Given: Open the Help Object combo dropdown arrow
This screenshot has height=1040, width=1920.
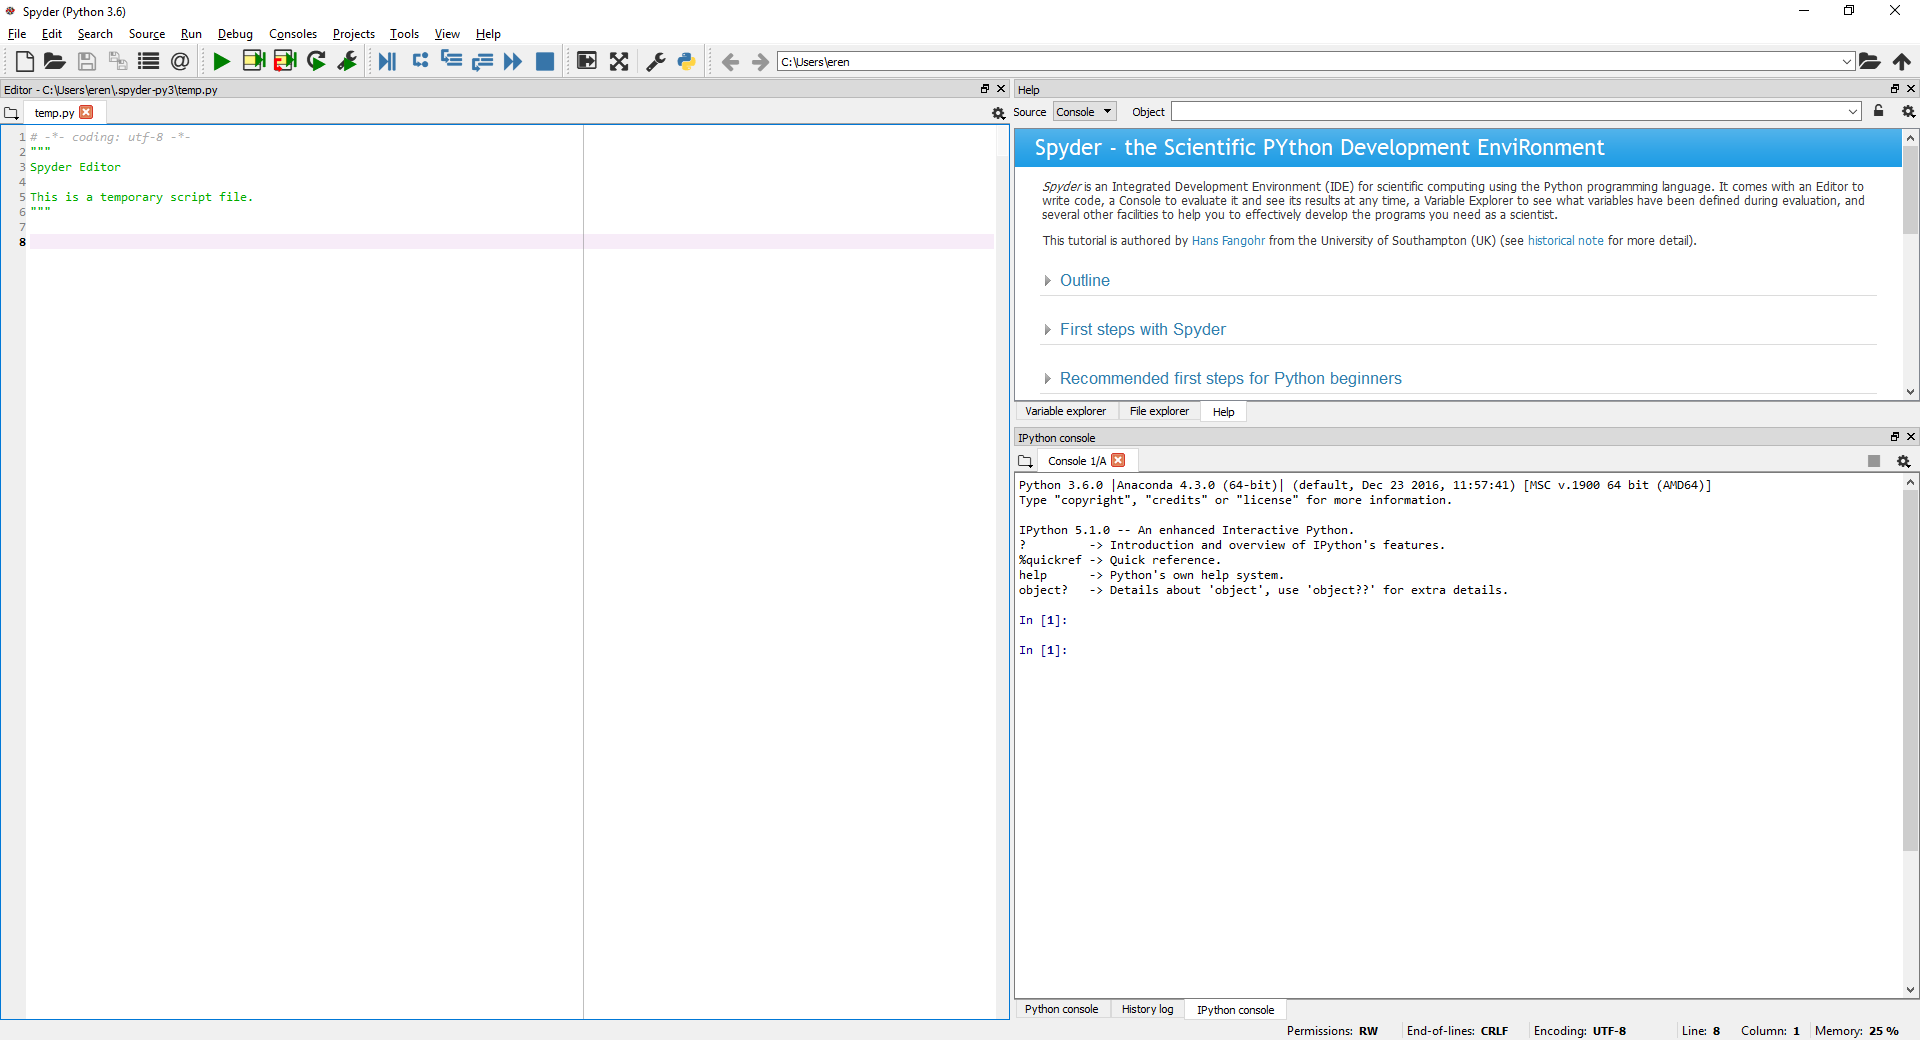Looking at the screenshot, I should 1853,112.
